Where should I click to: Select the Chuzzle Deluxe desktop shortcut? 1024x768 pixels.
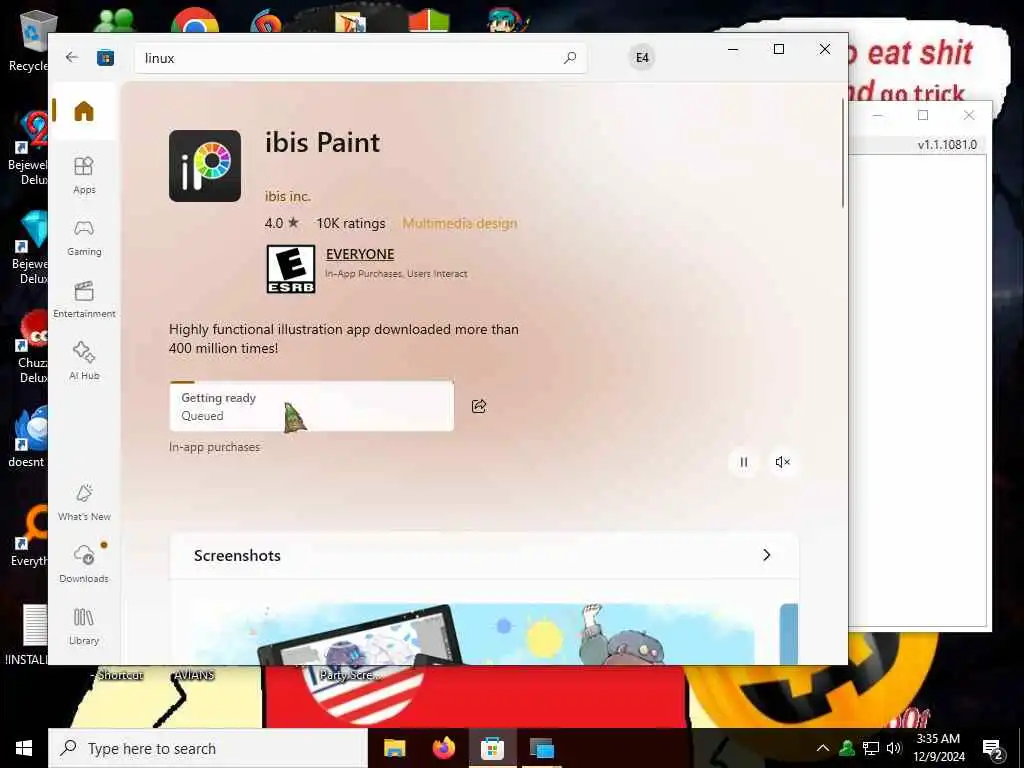[x=31, y=346]
